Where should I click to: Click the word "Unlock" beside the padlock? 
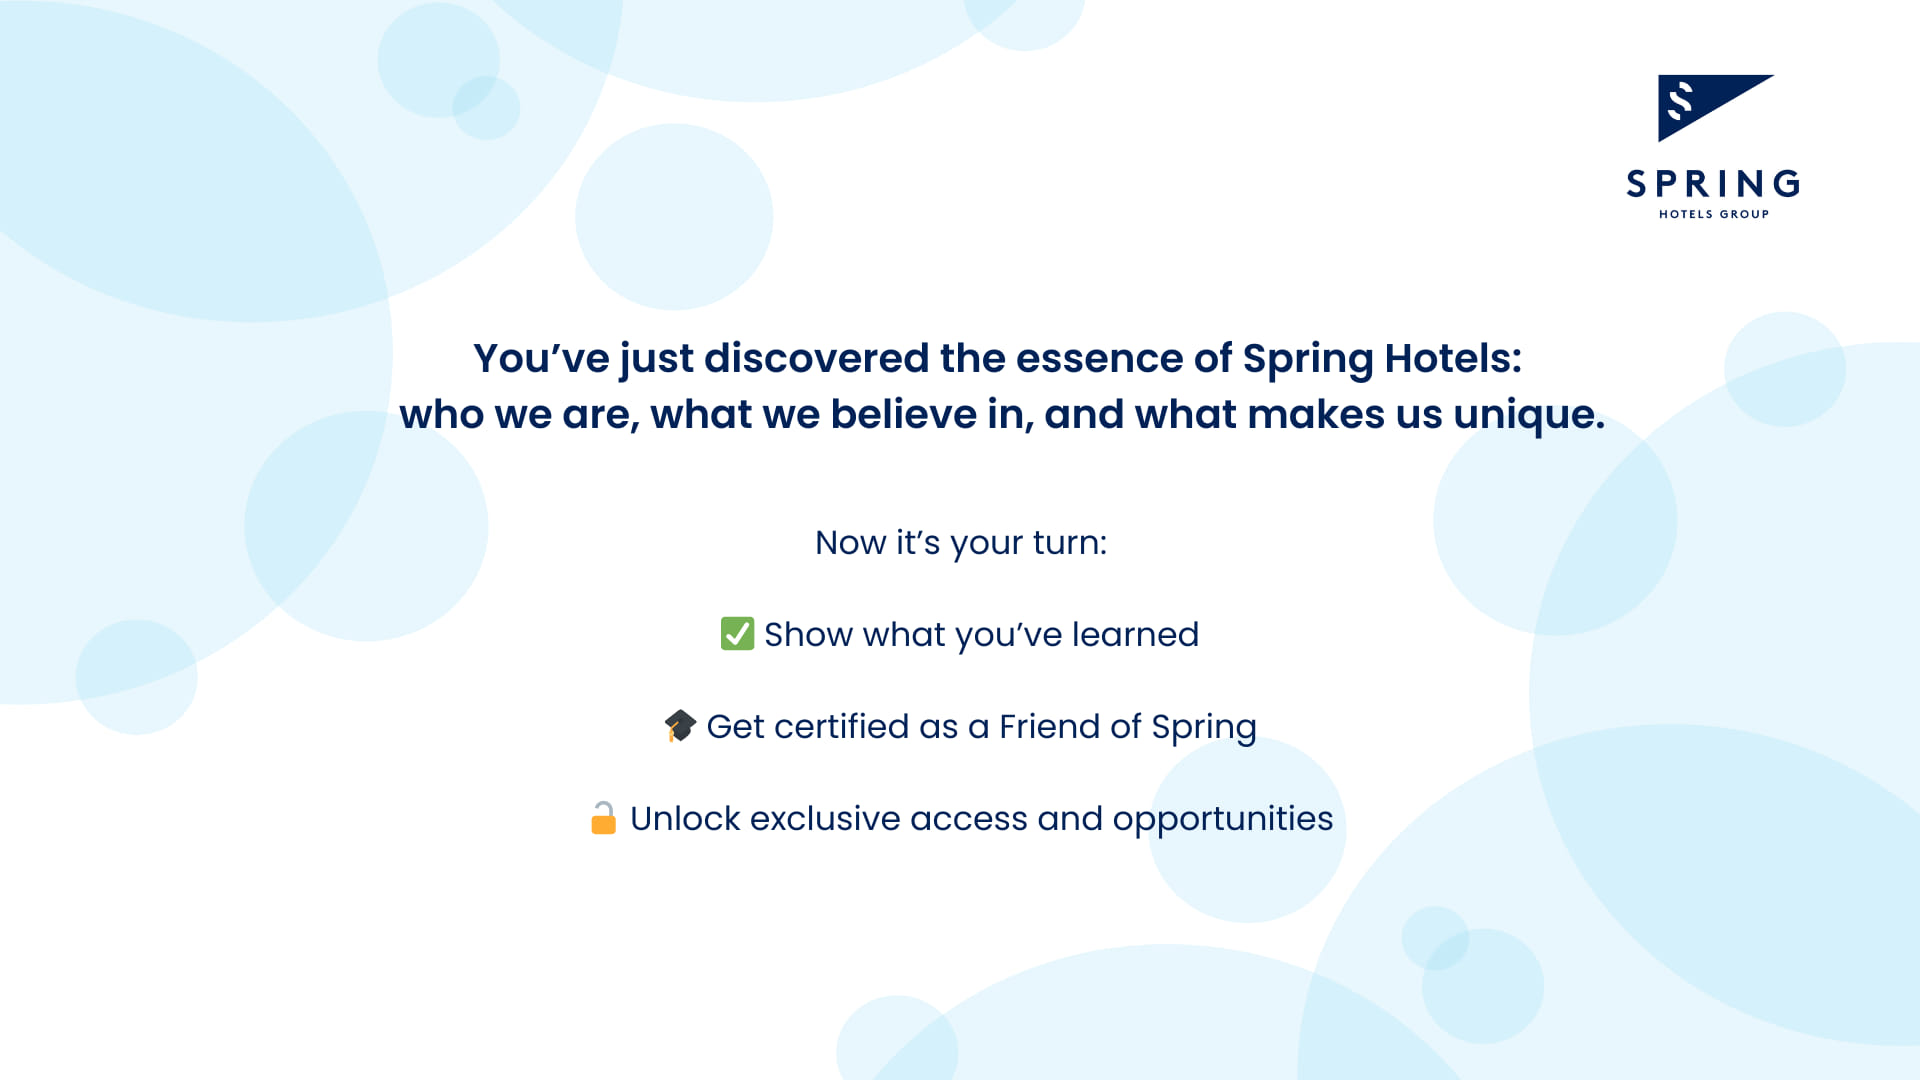[x=685, y=818]
